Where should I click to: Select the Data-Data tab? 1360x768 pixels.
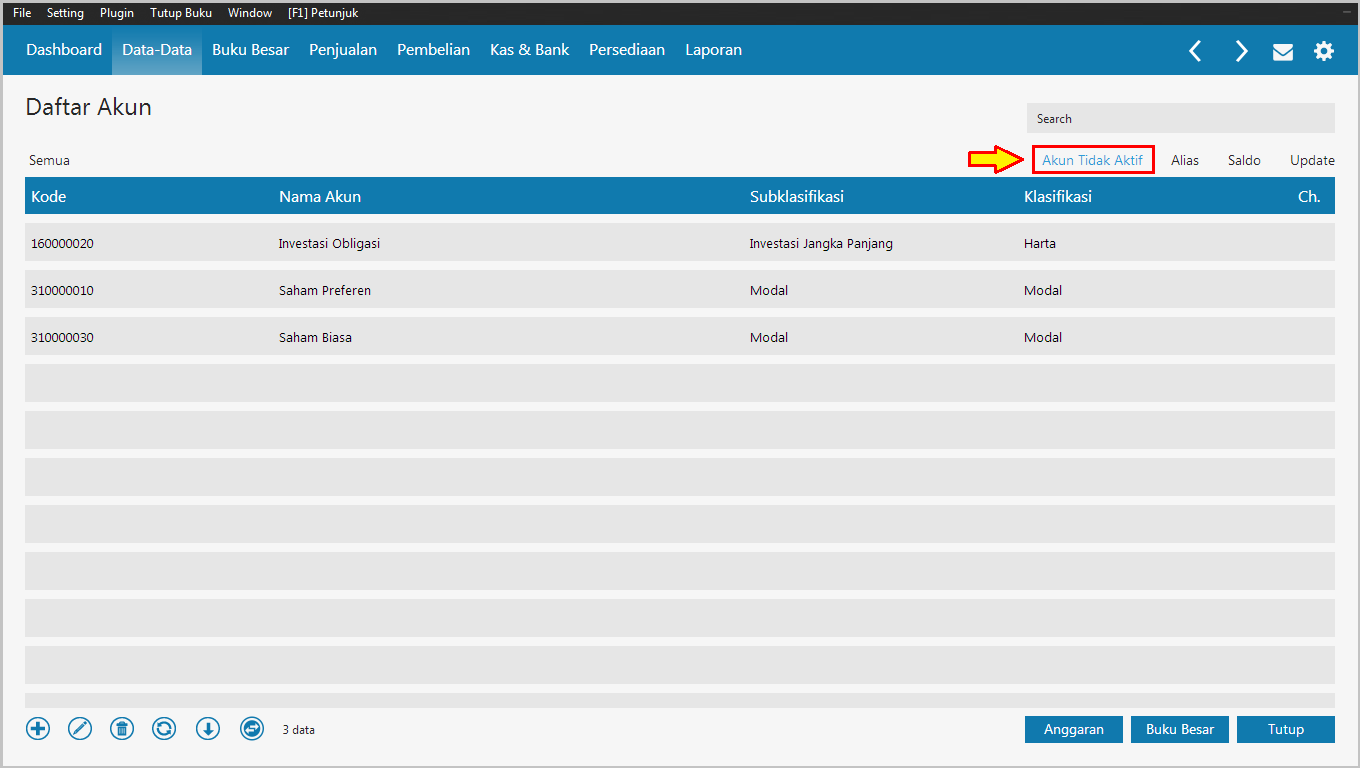point(157,50)
